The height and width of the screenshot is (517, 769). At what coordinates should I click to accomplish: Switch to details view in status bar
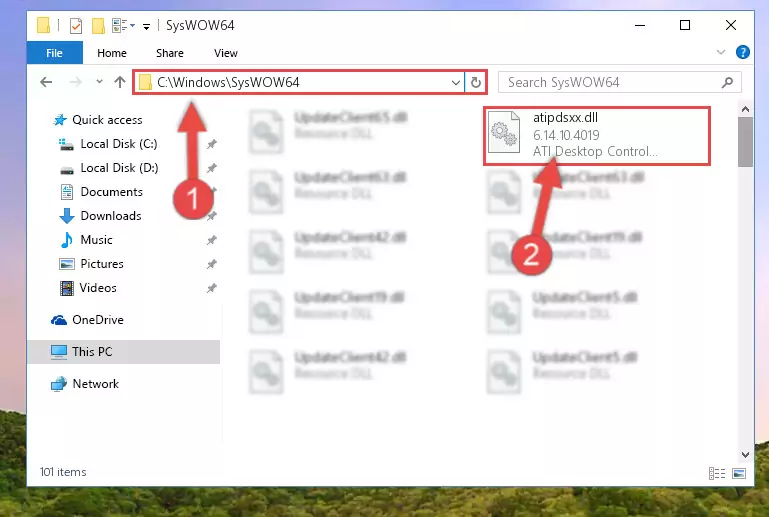point(717,473)
